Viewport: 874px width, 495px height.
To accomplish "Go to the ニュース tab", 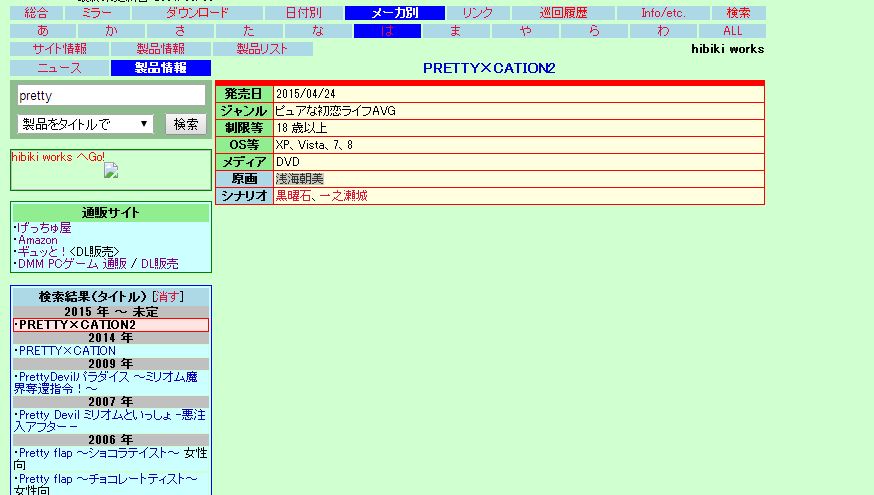I will [59, 68].
